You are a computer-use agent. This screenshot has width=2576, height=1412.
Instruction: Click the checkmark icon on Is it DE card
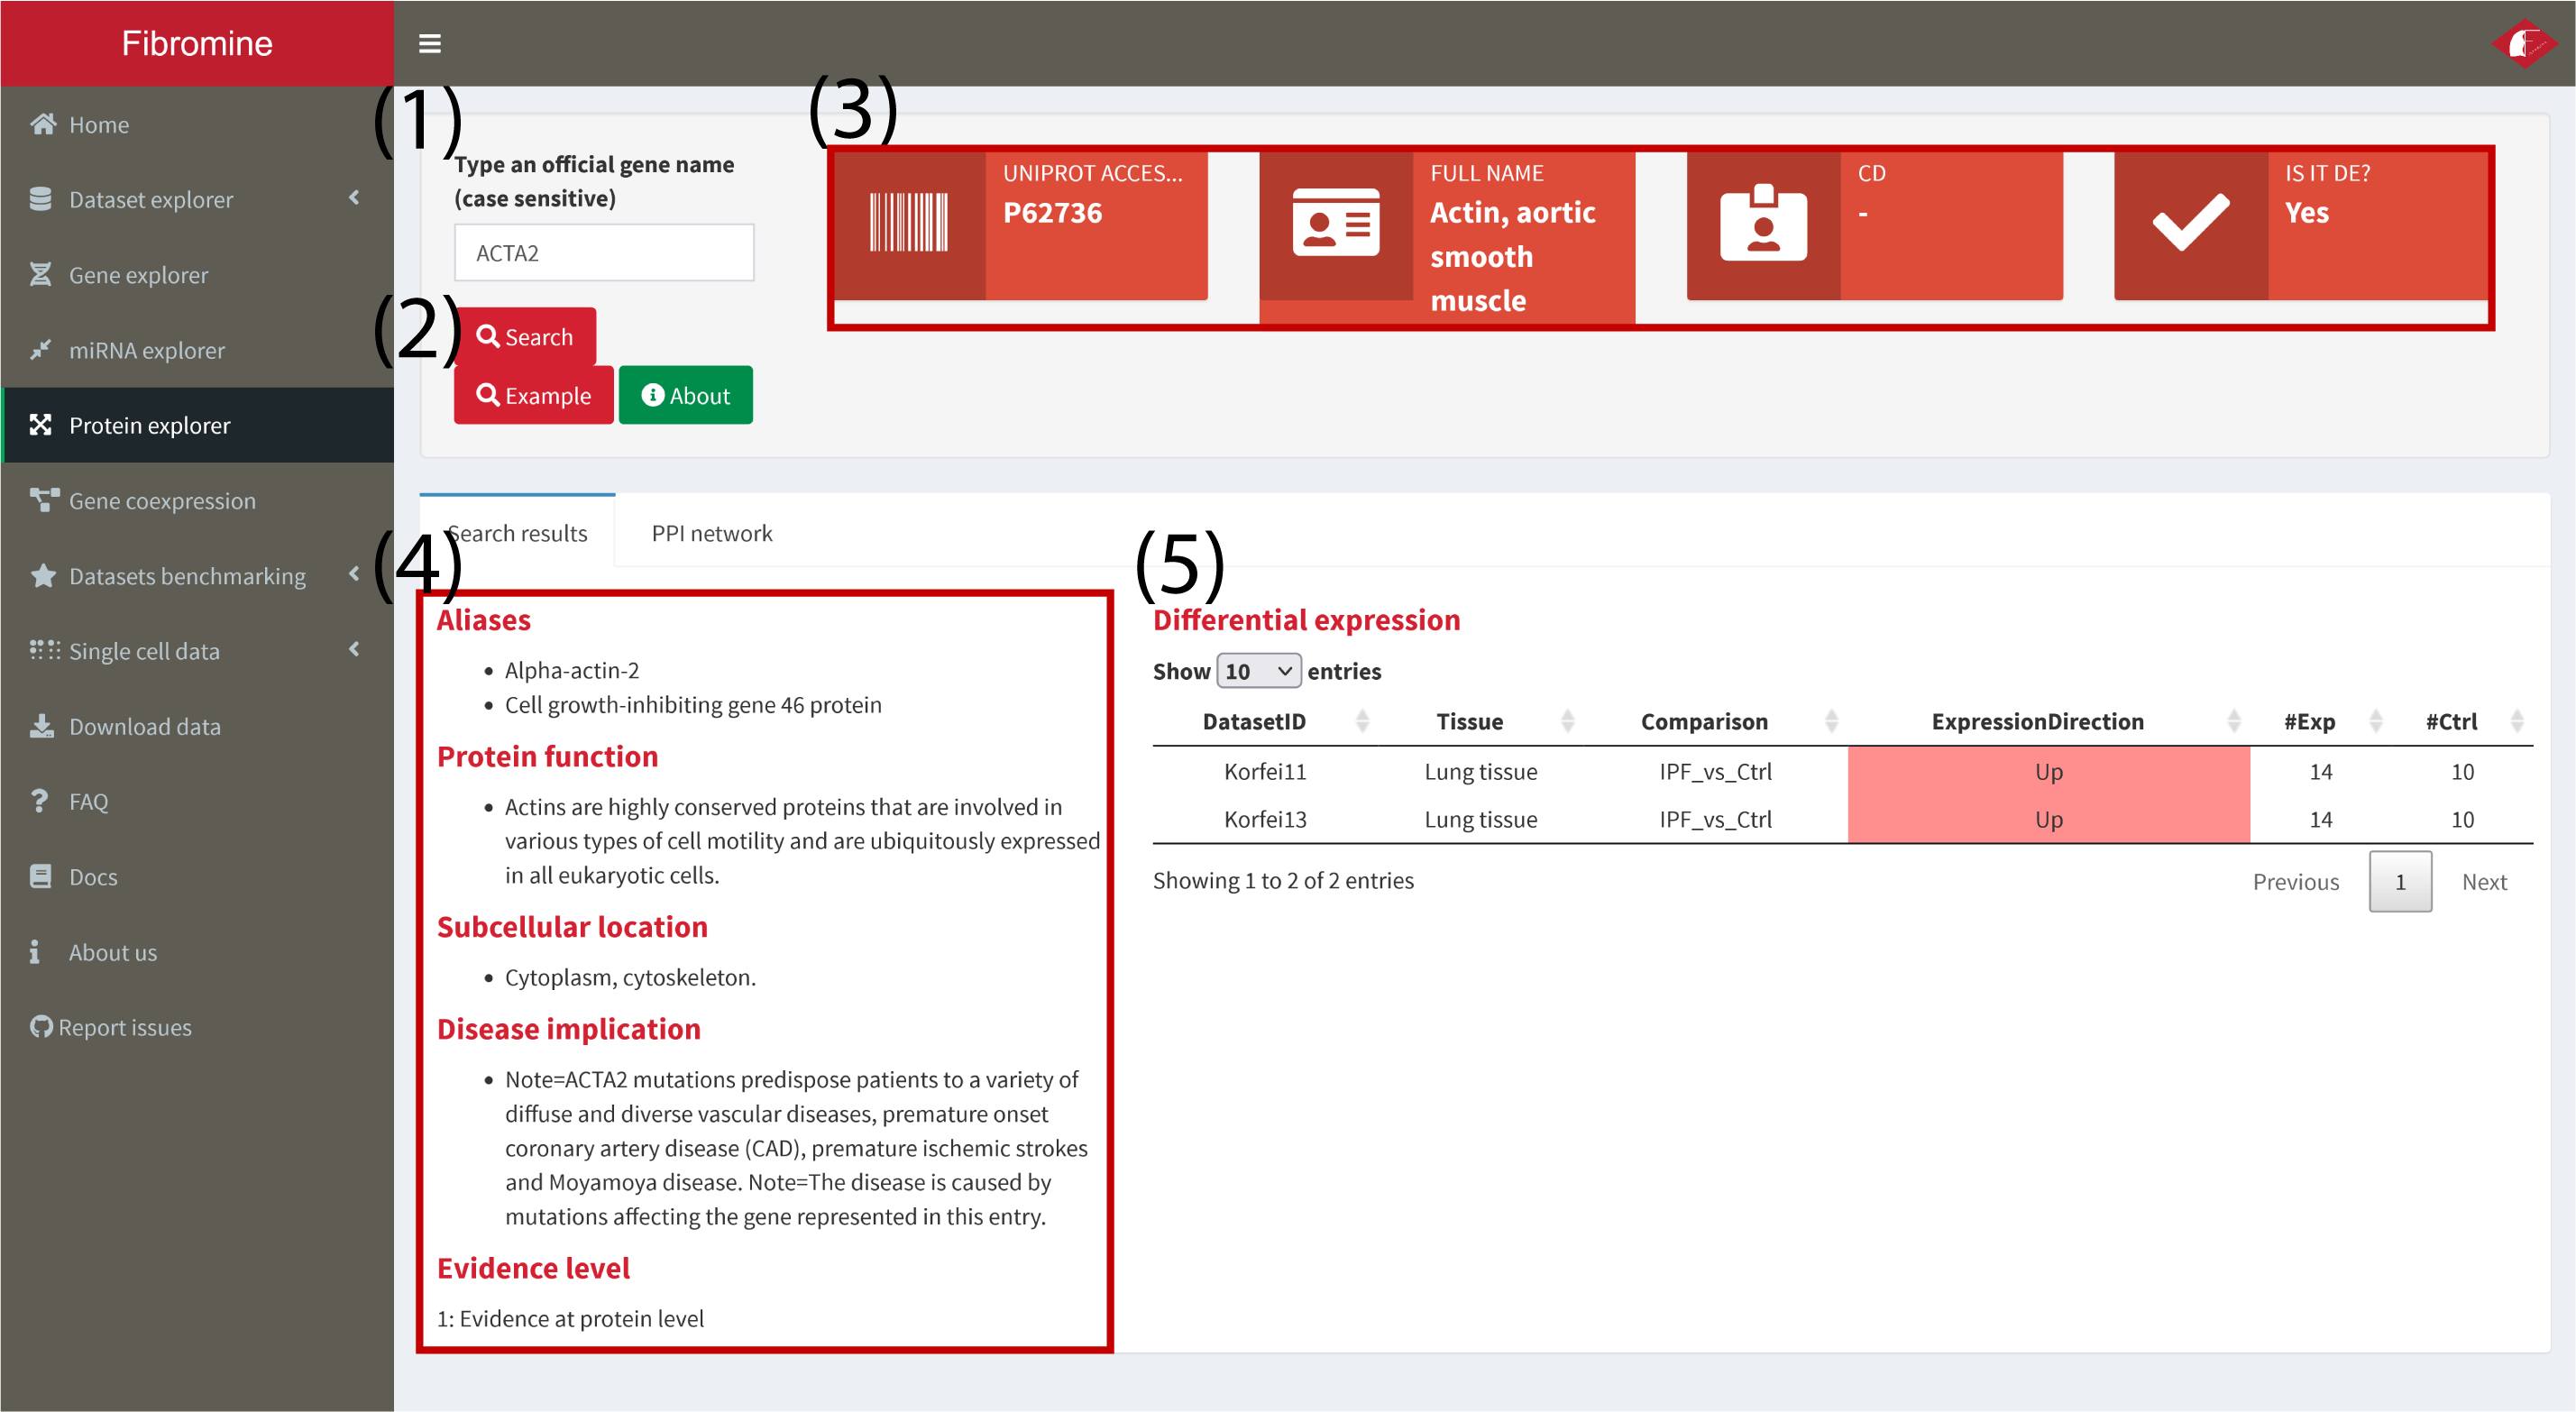tap(2191, 222)
